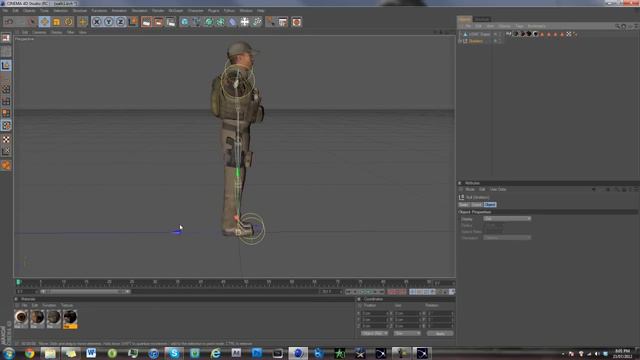Toggle position keying blue button
This screenshot has height=360, width=640.
coord(413,291)
